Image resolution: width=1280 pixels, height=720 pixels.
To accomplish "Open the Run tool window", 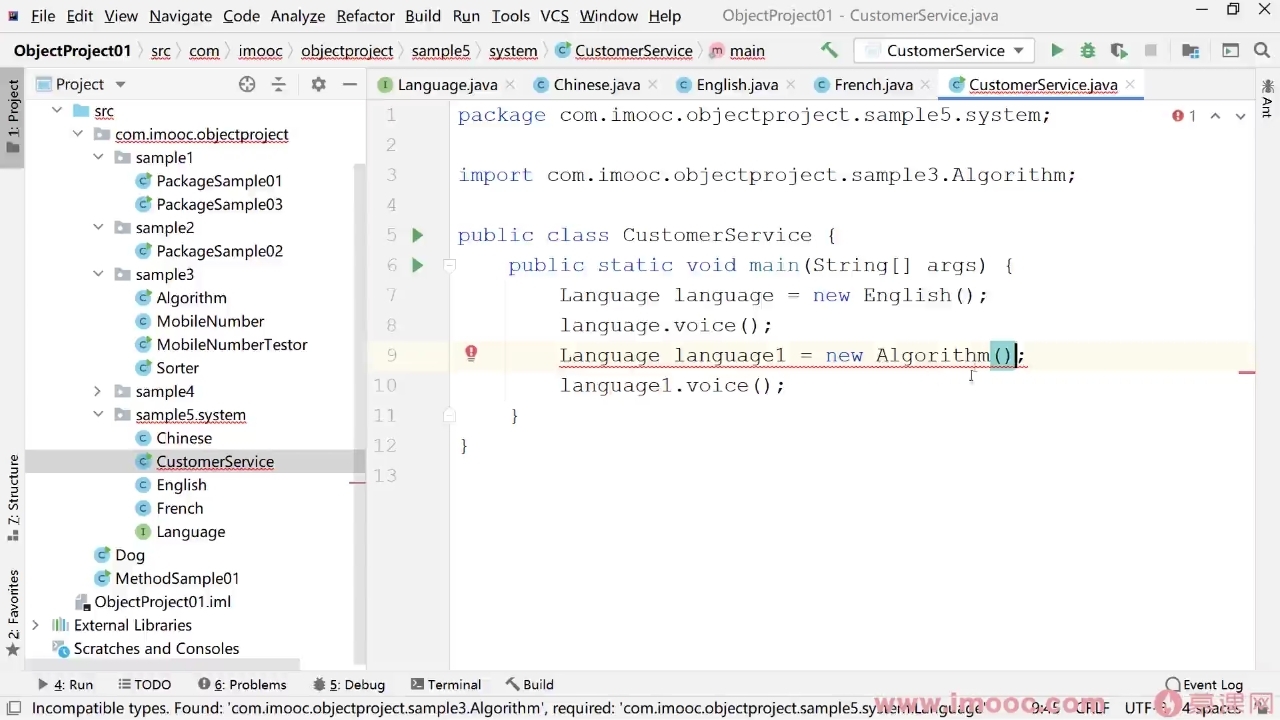I will pyautogui.click(x=65, y=685).
